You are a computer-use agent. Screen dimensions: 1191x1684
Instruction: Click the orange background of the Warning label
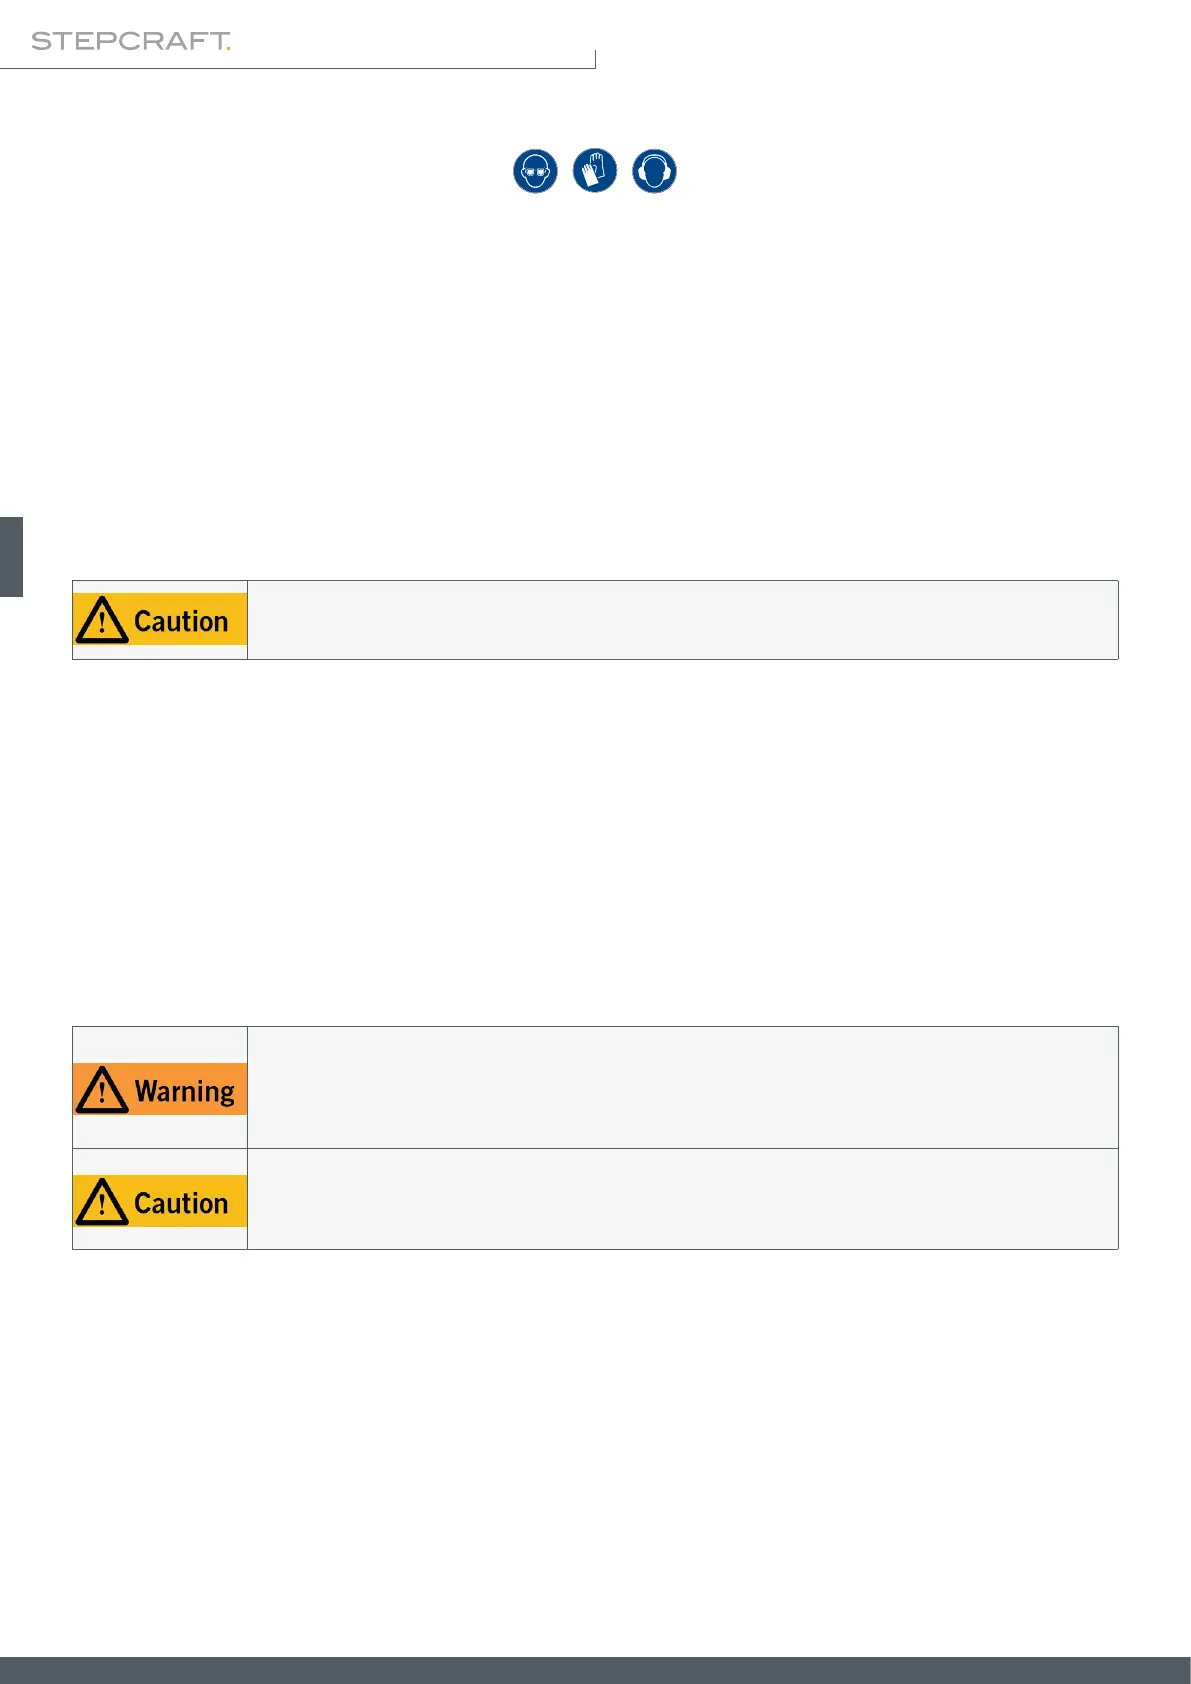[240, 1072]
